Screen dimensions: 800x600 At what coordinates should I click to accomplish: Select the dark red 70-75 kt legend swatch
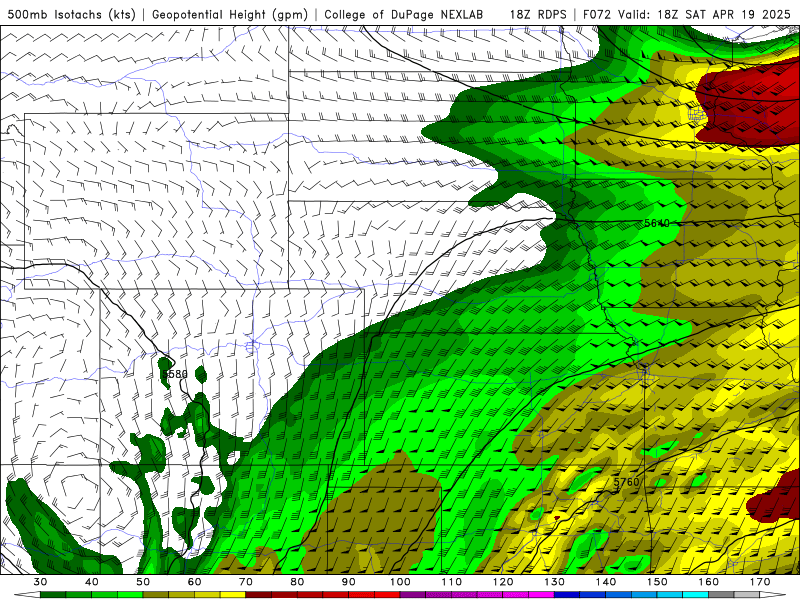pyautogui.click(x=259, y=595)
